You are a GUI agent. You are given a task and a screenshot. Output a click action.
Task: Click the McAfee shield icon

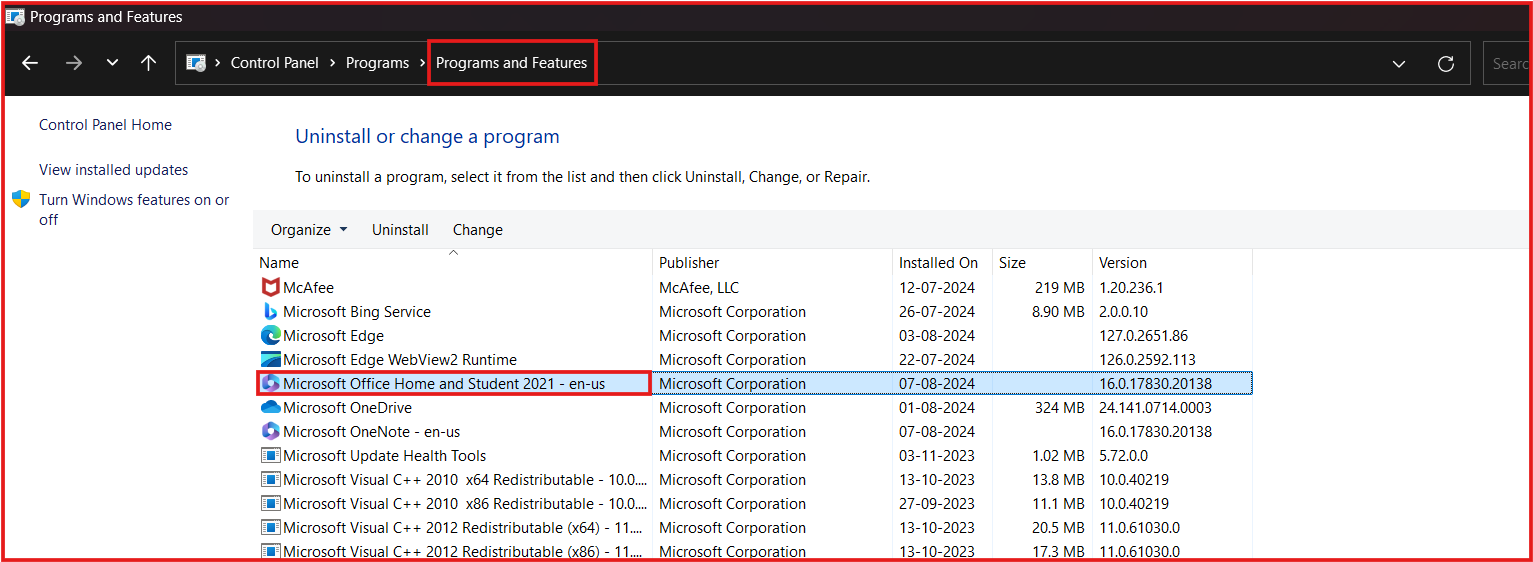click(270, 288)
